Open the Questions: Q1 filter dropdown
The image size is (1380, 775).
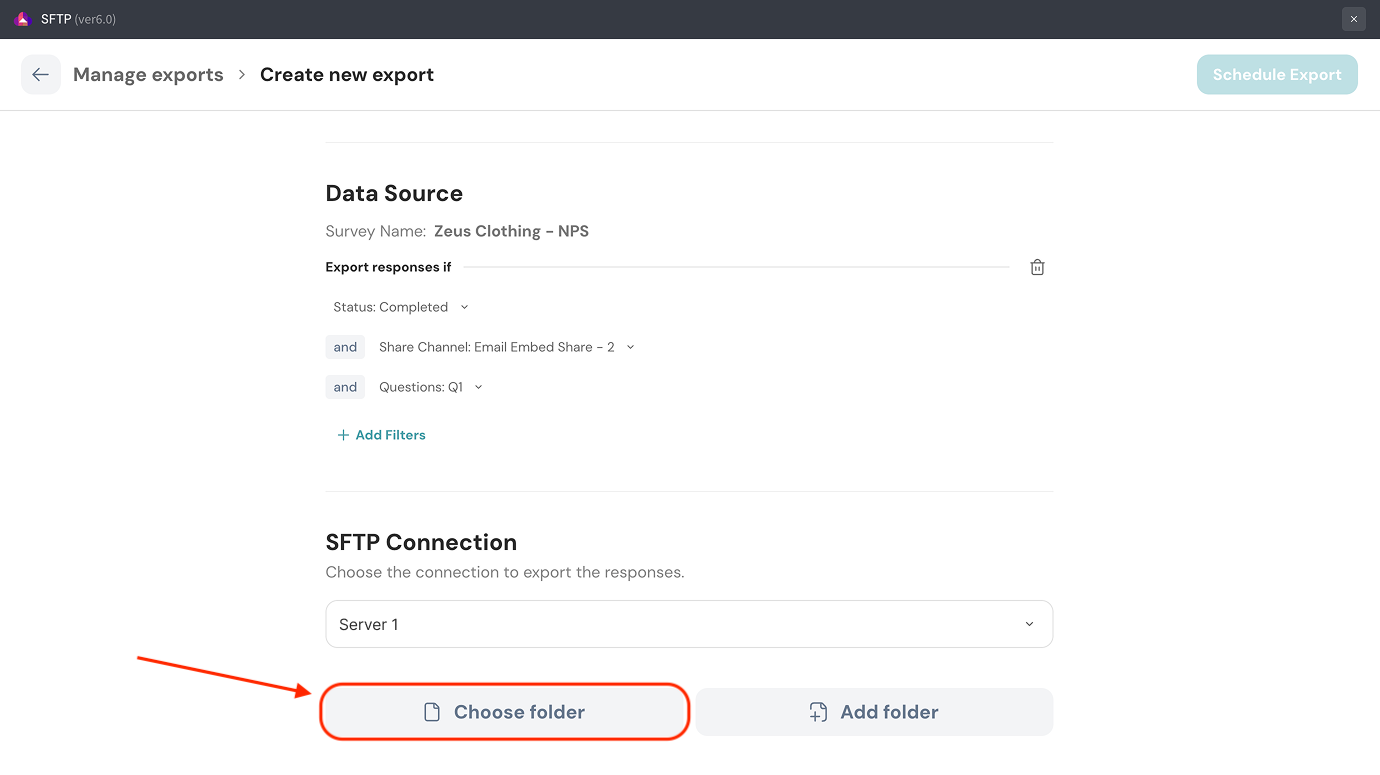(430, 387)
